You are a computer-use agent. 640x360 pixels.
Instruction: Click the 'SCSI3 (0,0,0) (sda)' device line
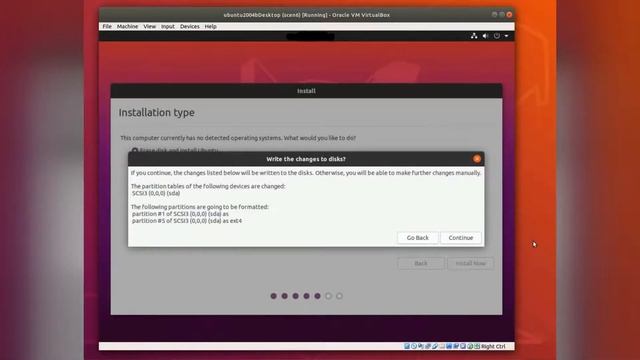(x=156, y=193)
